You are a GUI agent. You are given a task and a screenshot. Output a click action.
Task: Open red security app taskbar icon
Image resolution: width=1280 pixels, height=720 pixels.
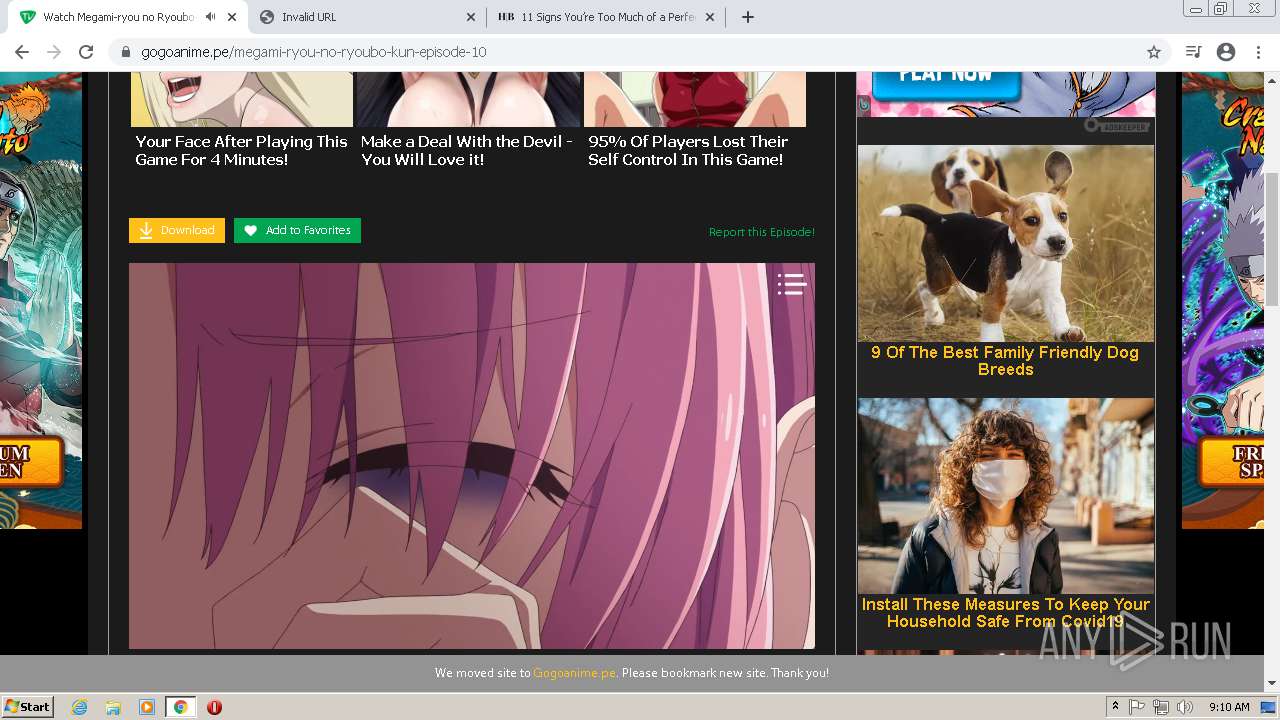click(x=214, y=707)
